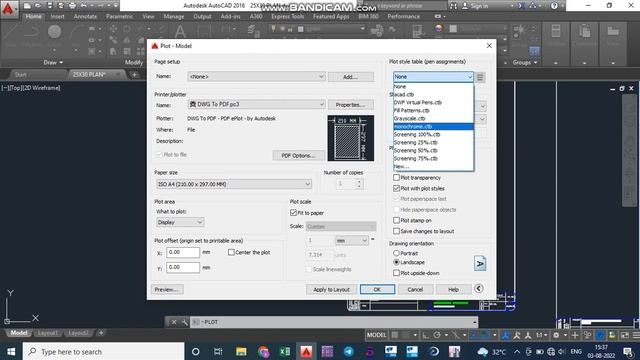
Task: Open plot style table editor icon
Action: (x=480, y=77)
